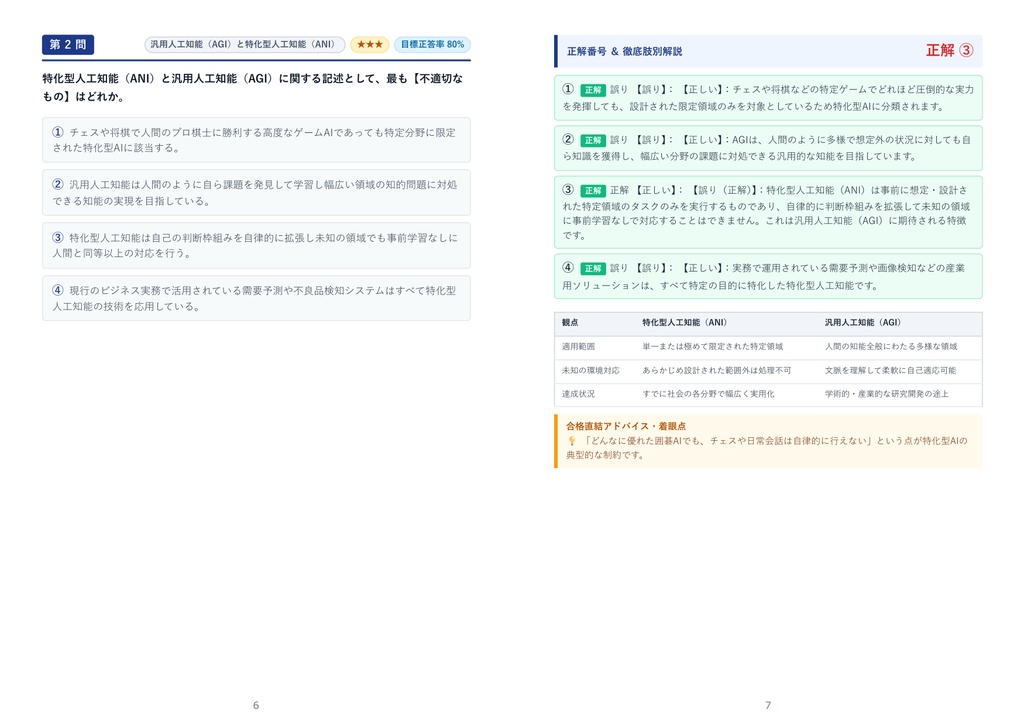Select answer option ① about chess game AI
The width and height of the screenshot is (1024, 727).
(256, 140)
